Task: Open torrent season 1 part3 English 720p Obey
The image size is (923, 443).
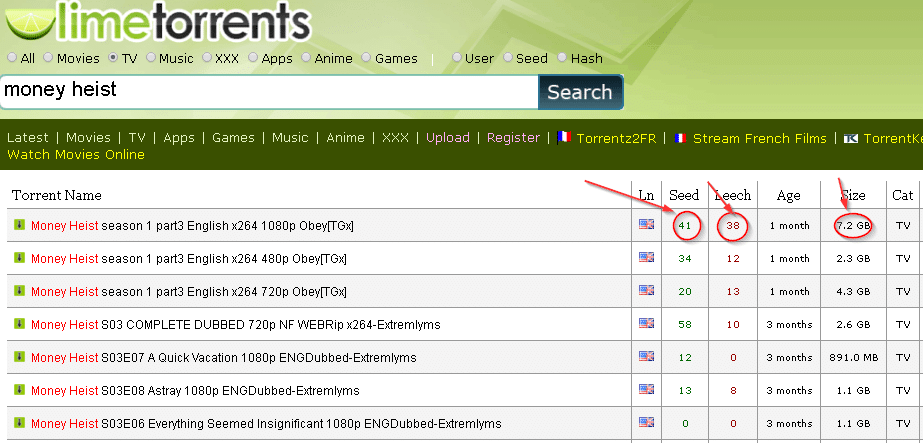Action: (x=188, y=291)
